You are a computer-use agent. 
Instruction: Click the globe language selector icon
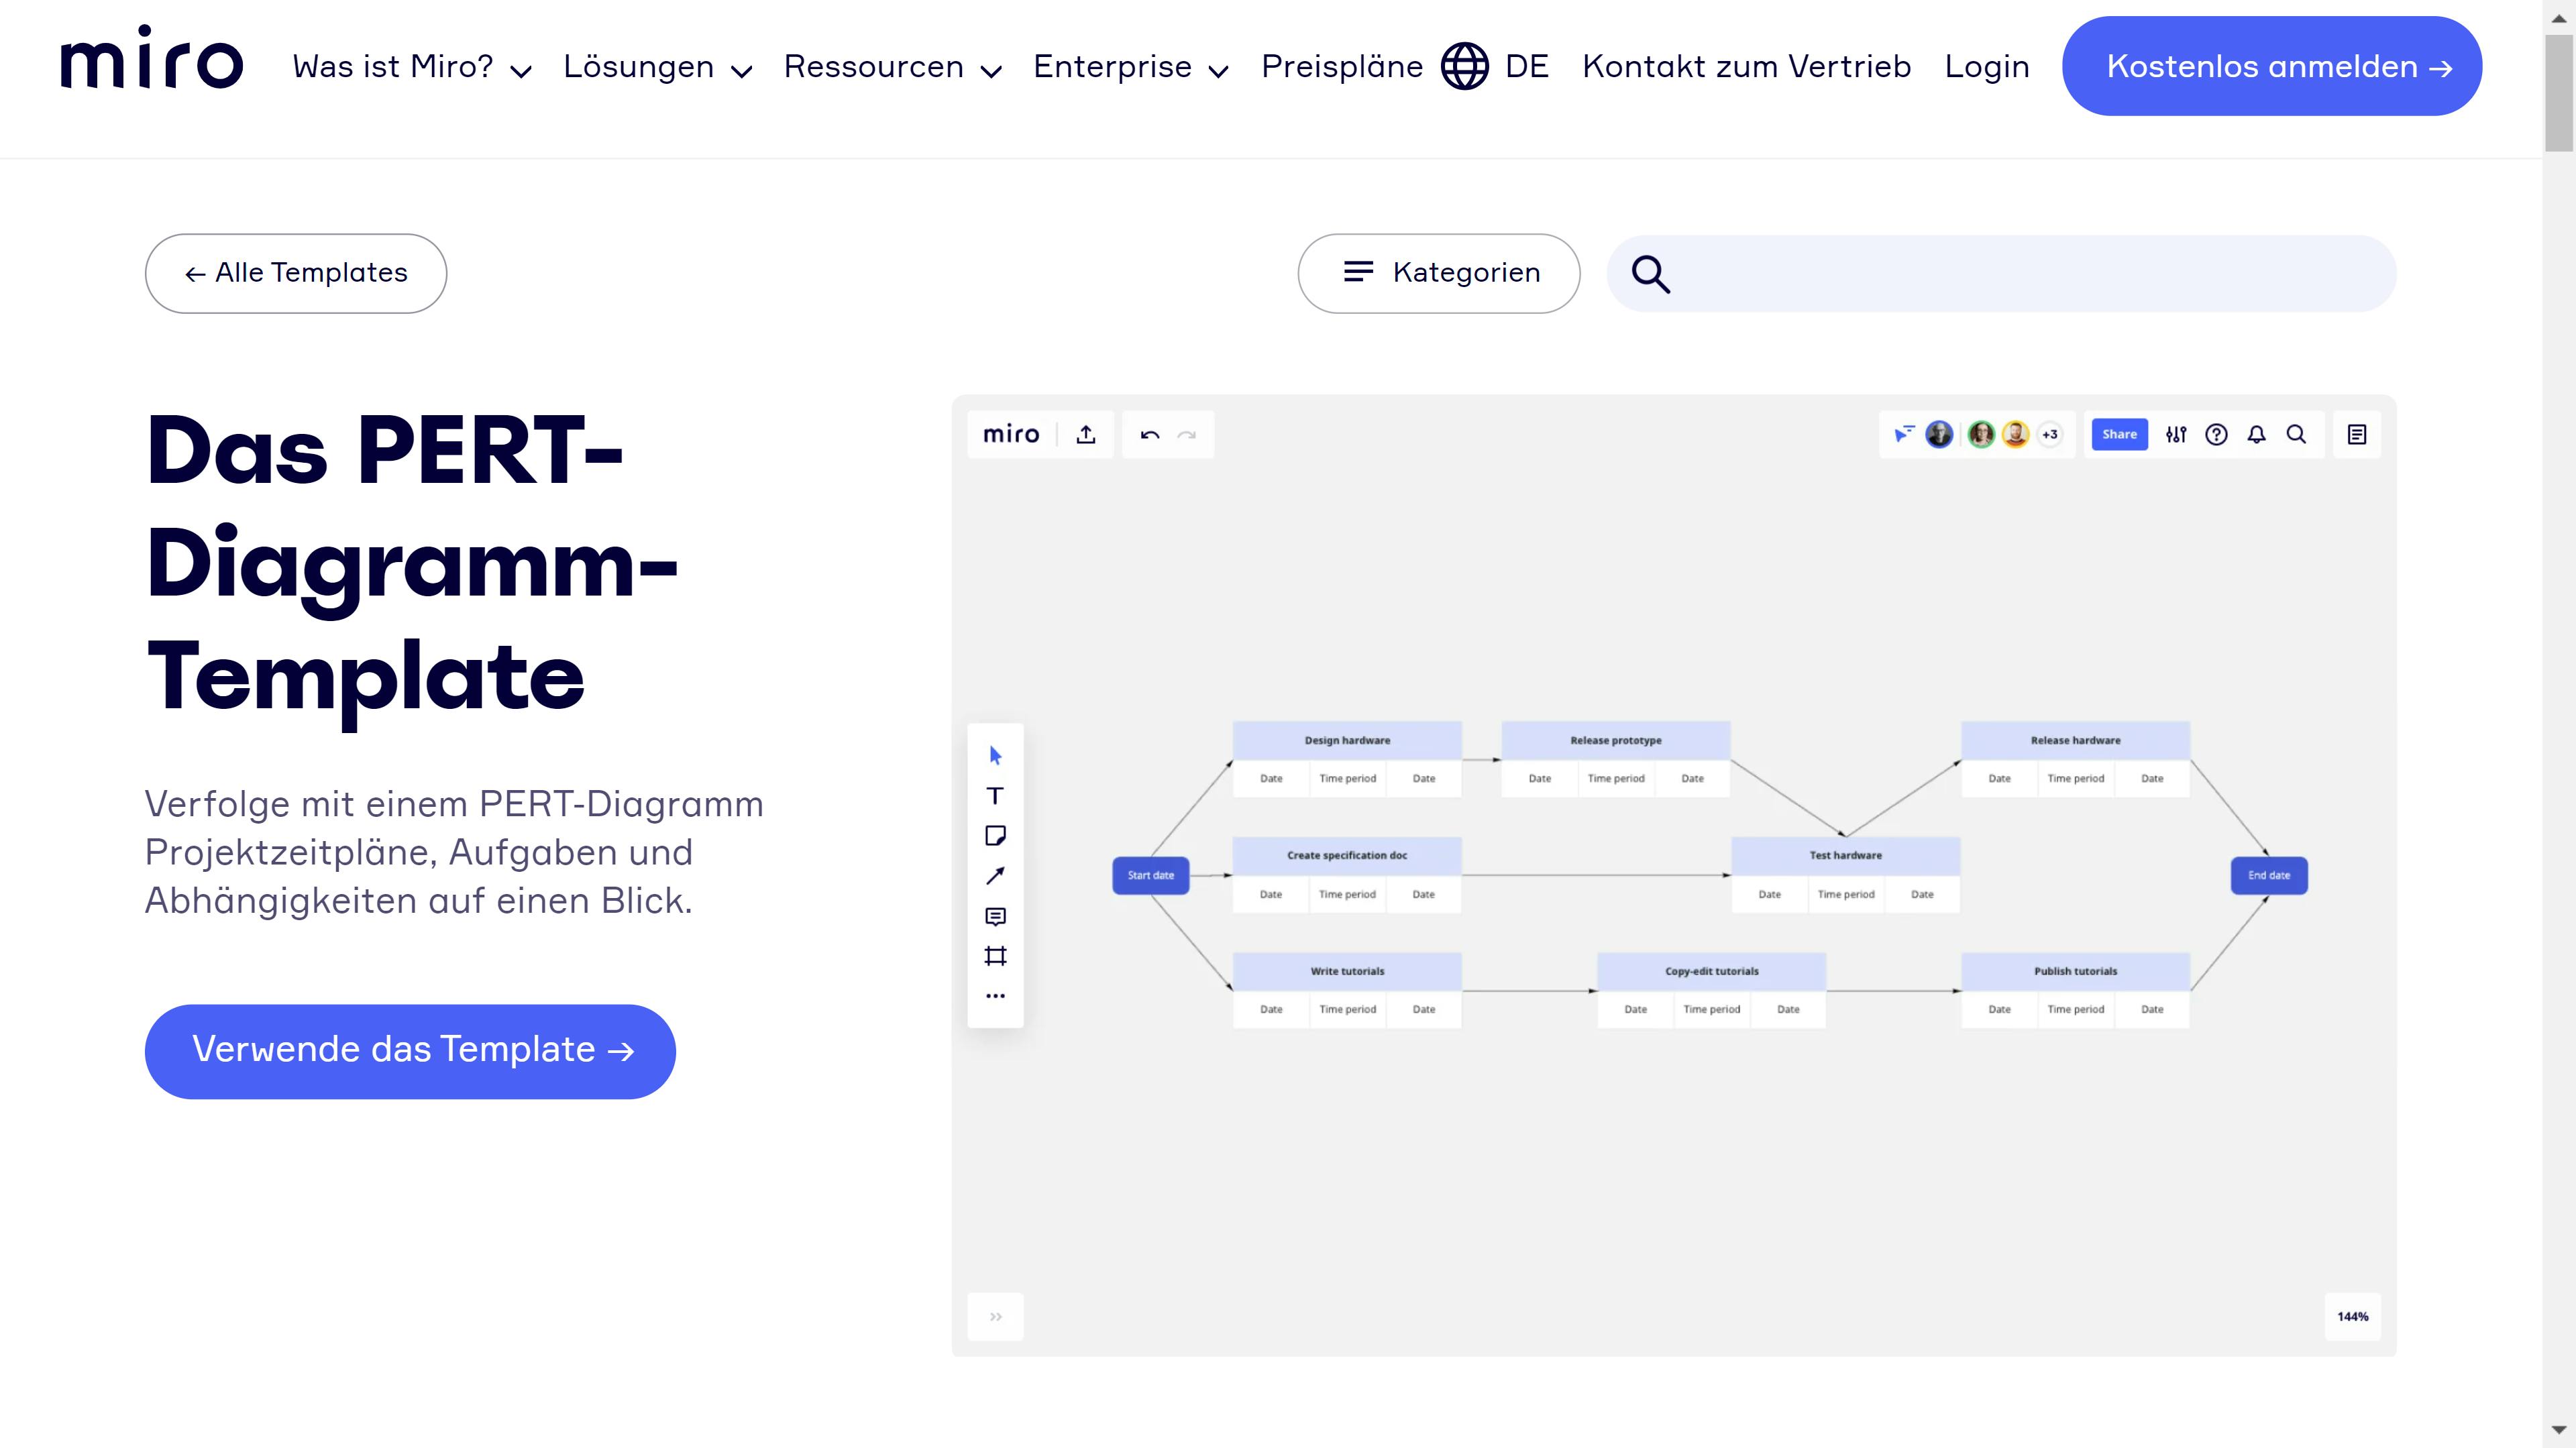point(1464,67)
